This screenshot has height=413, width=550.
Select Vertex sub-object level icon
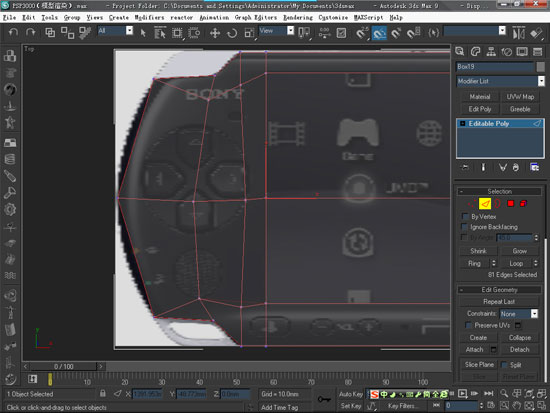pos(472,204)
